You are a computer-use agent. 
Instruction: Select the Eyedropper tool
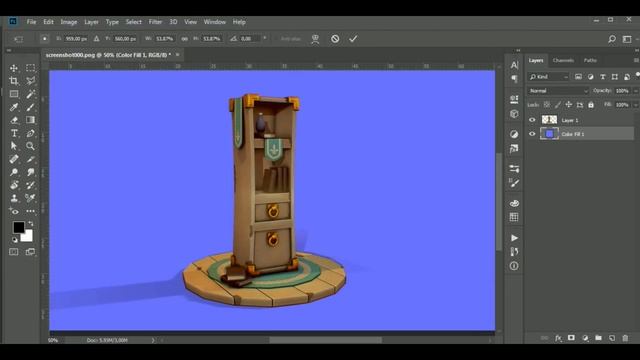14,107
